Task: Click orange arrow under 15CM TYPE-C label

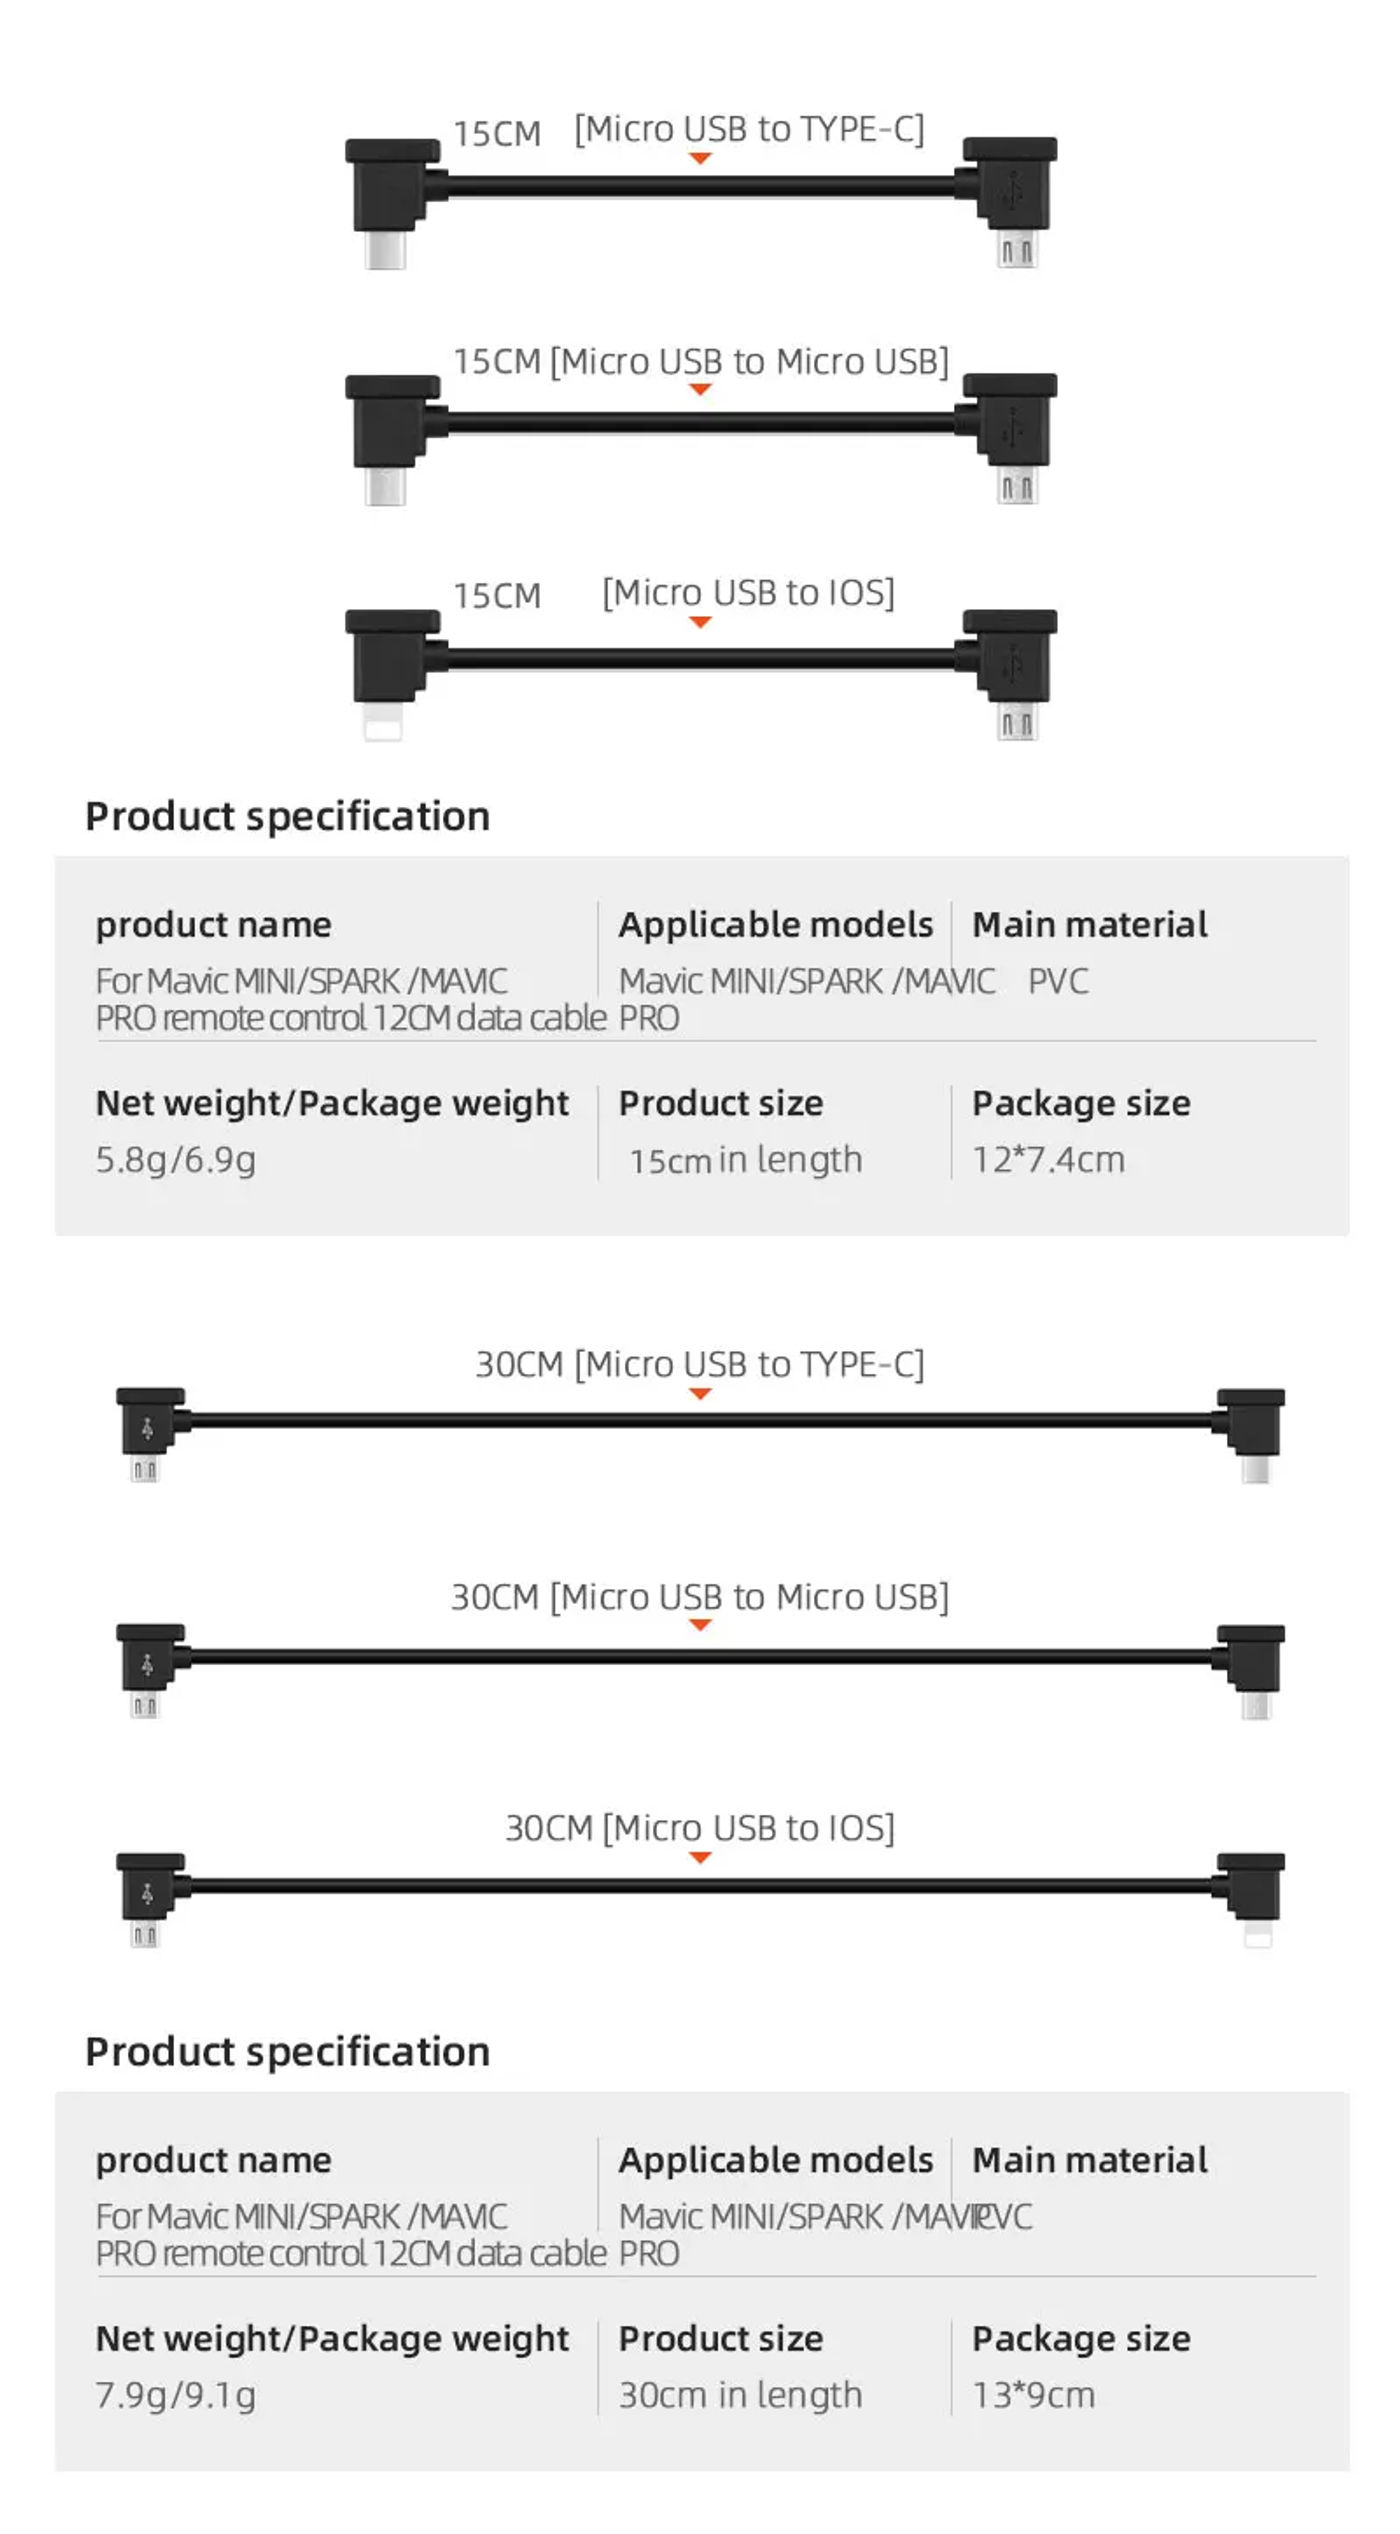Action: 700,158
